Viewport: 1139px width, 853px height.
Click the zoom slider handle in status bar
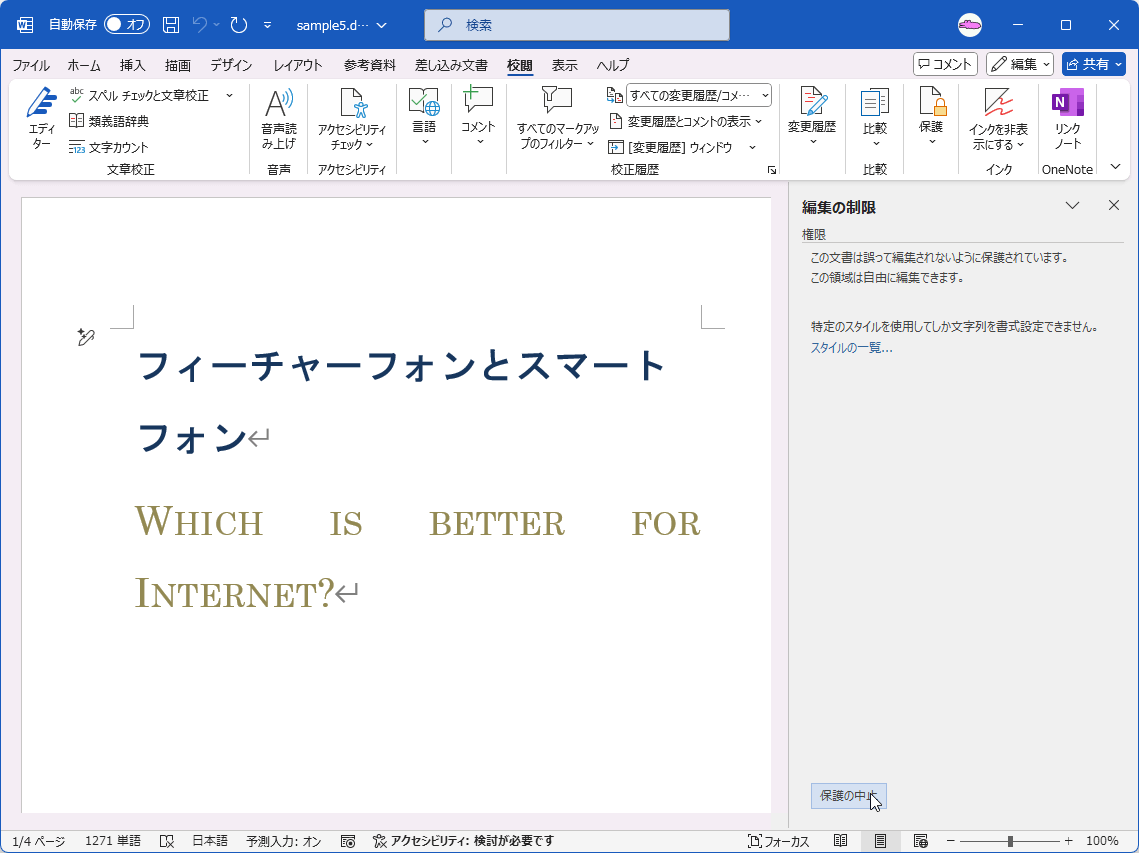pos(1010,841)
